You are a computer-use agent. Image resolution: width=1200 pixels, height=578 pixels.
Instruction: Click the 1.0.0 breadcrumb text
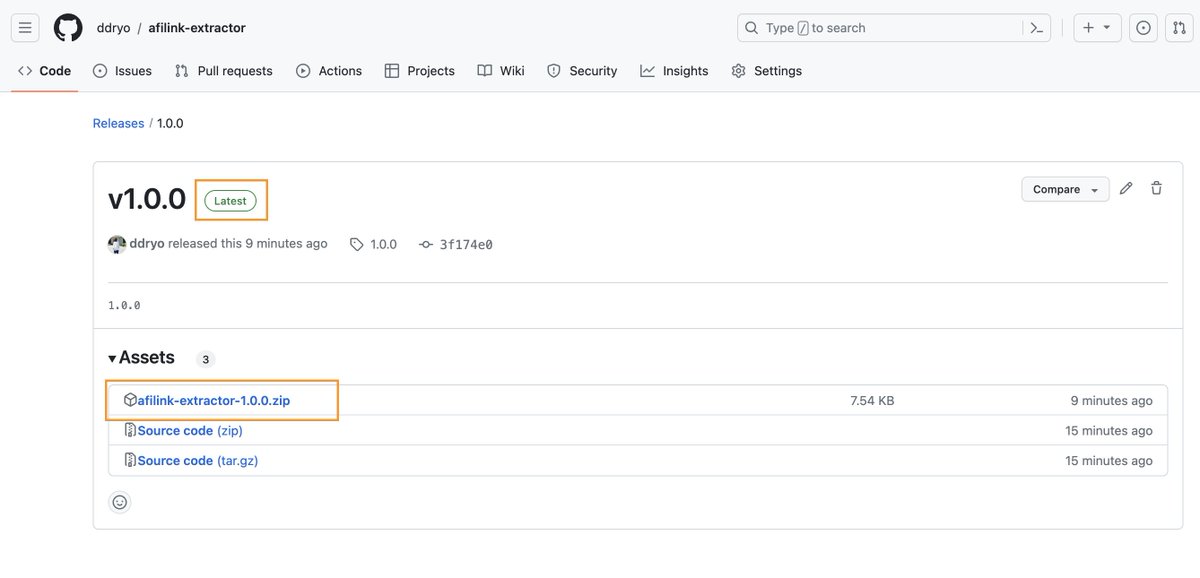(170, 123)
